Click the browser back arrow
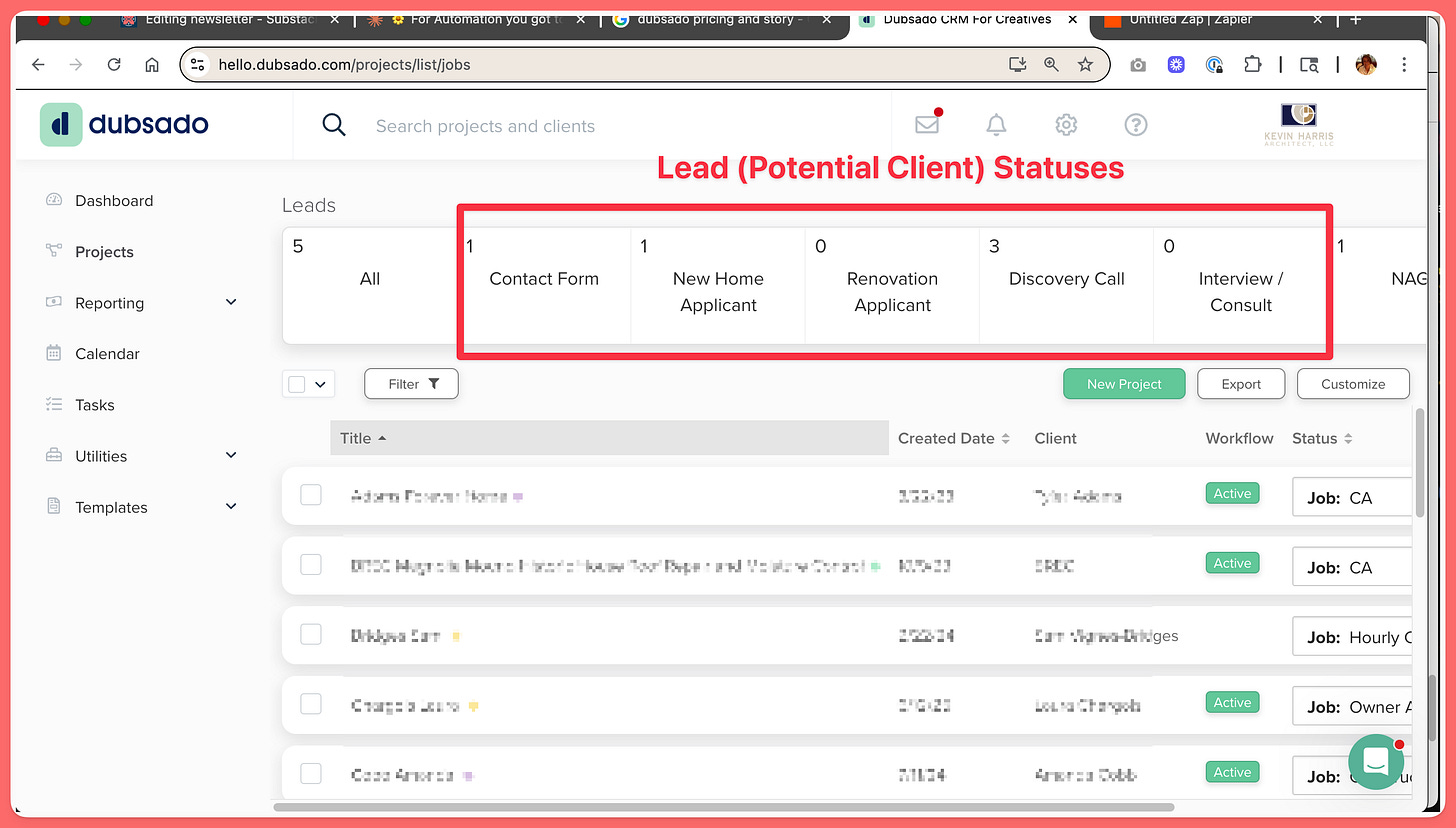 point(38,65)
